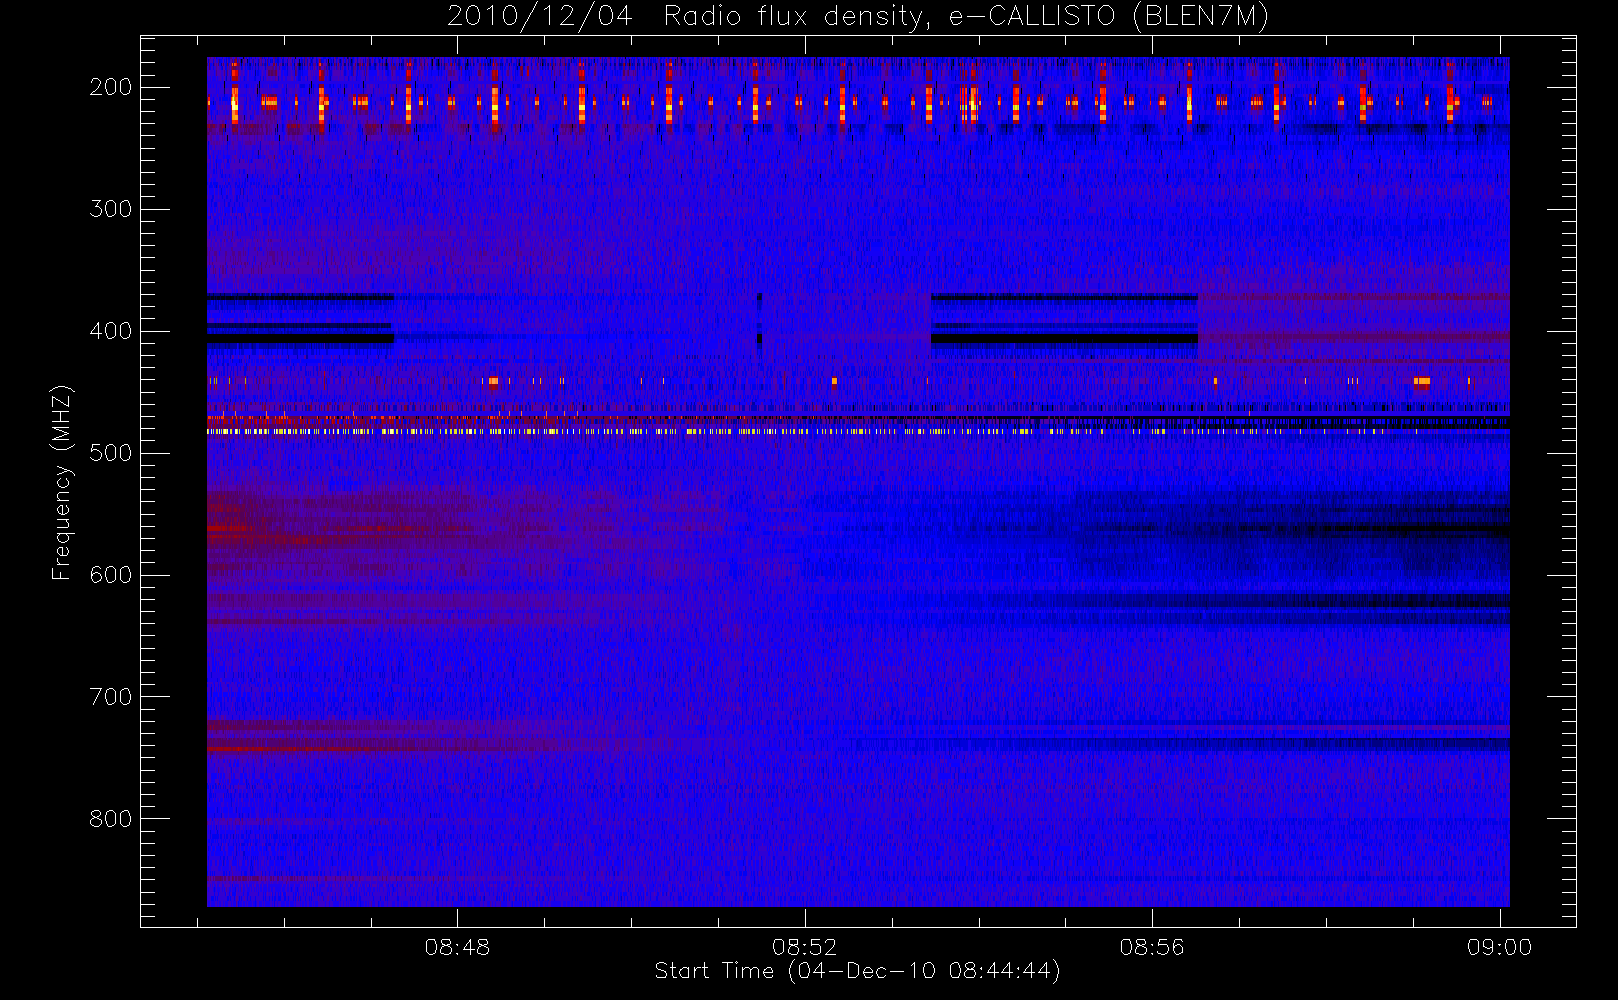The image size is (1618, 1000).
Task: Select the 400 frequency tick label
Action: click(111, 331)
